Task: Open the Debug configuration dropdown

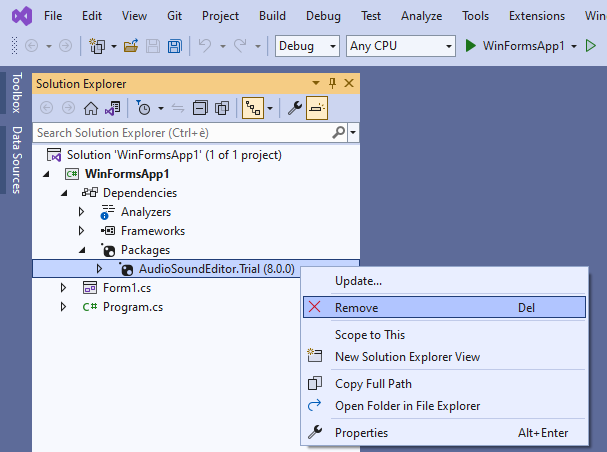Action: click(x=308, y=46)
